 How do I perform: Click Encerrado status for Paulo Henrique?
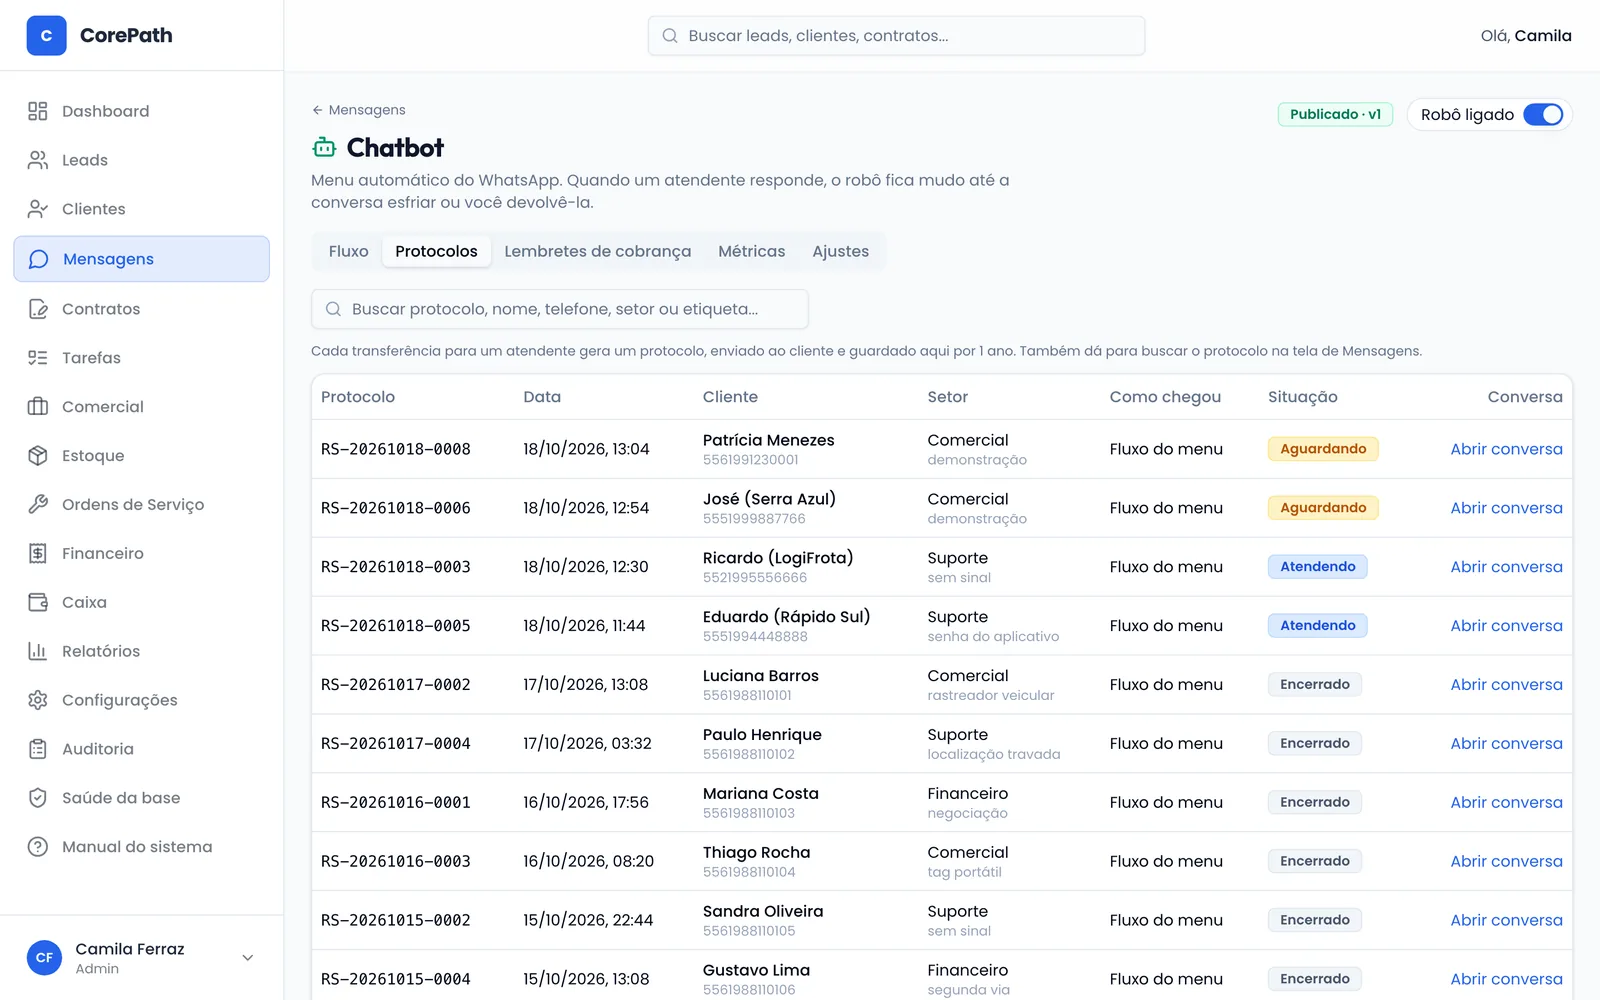[1314, 744]
